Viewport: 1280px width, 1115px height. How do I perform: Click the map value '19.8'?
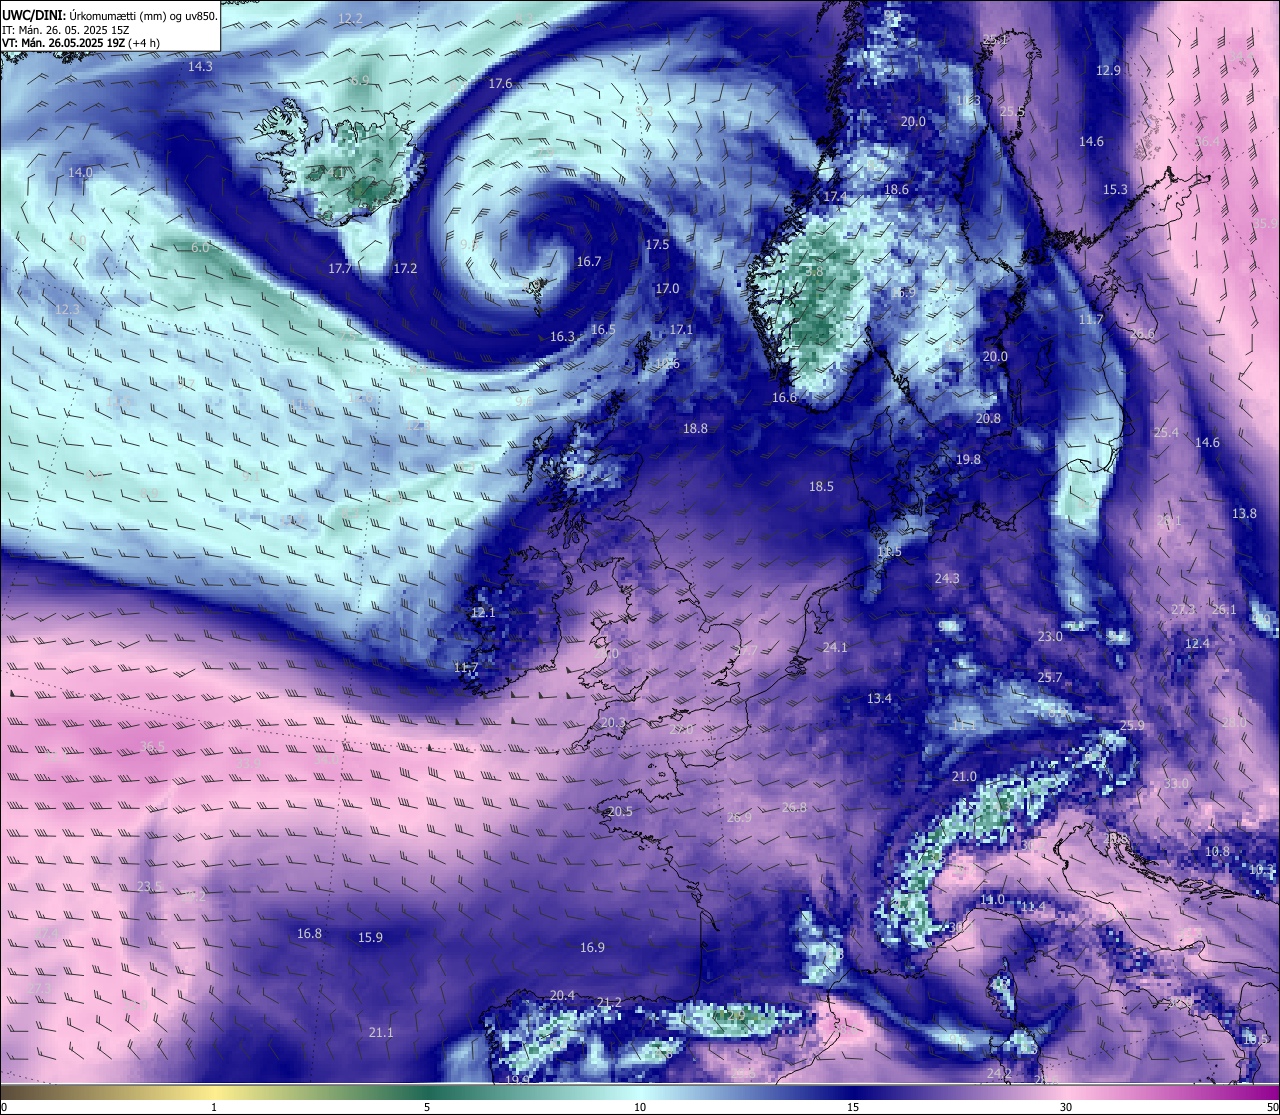tap(968, 460)
